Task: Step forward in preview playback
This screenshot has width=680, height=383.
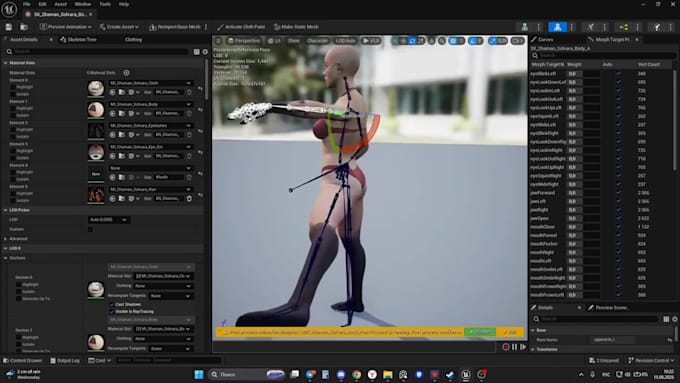Action: 523,347
